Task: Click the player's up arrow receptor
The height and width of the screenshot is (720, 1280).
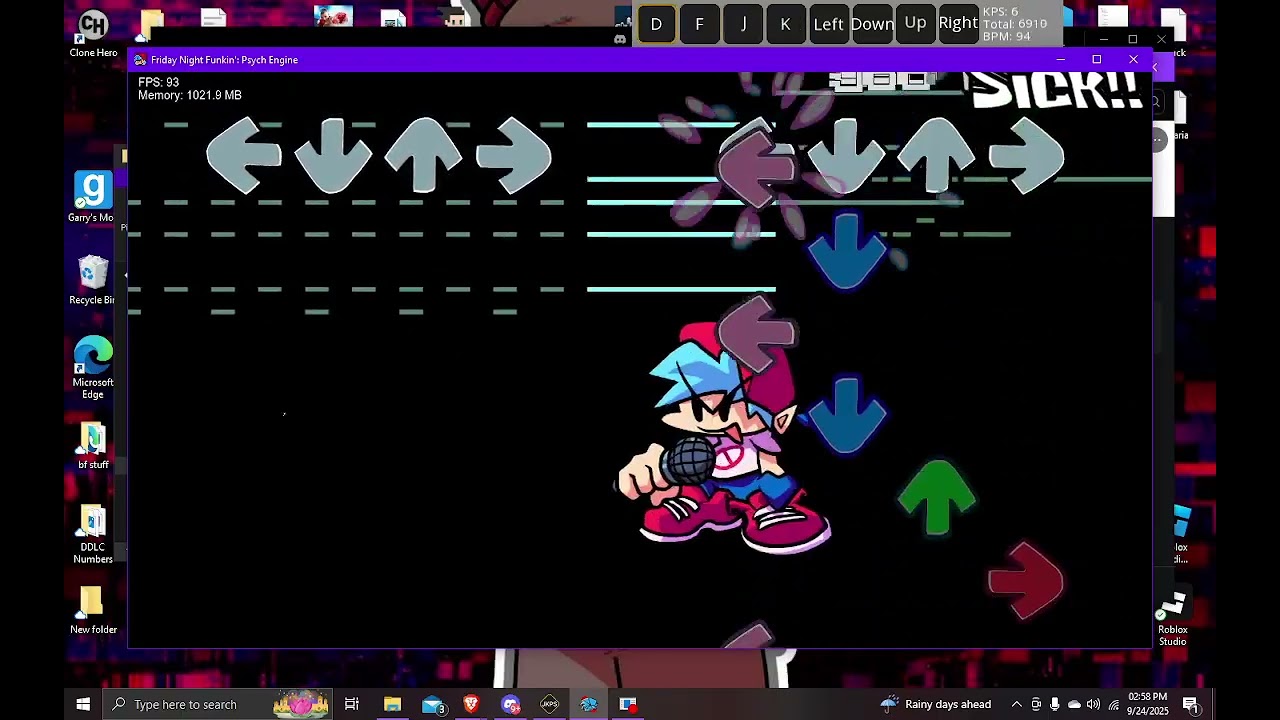Action: click(936, 155)
